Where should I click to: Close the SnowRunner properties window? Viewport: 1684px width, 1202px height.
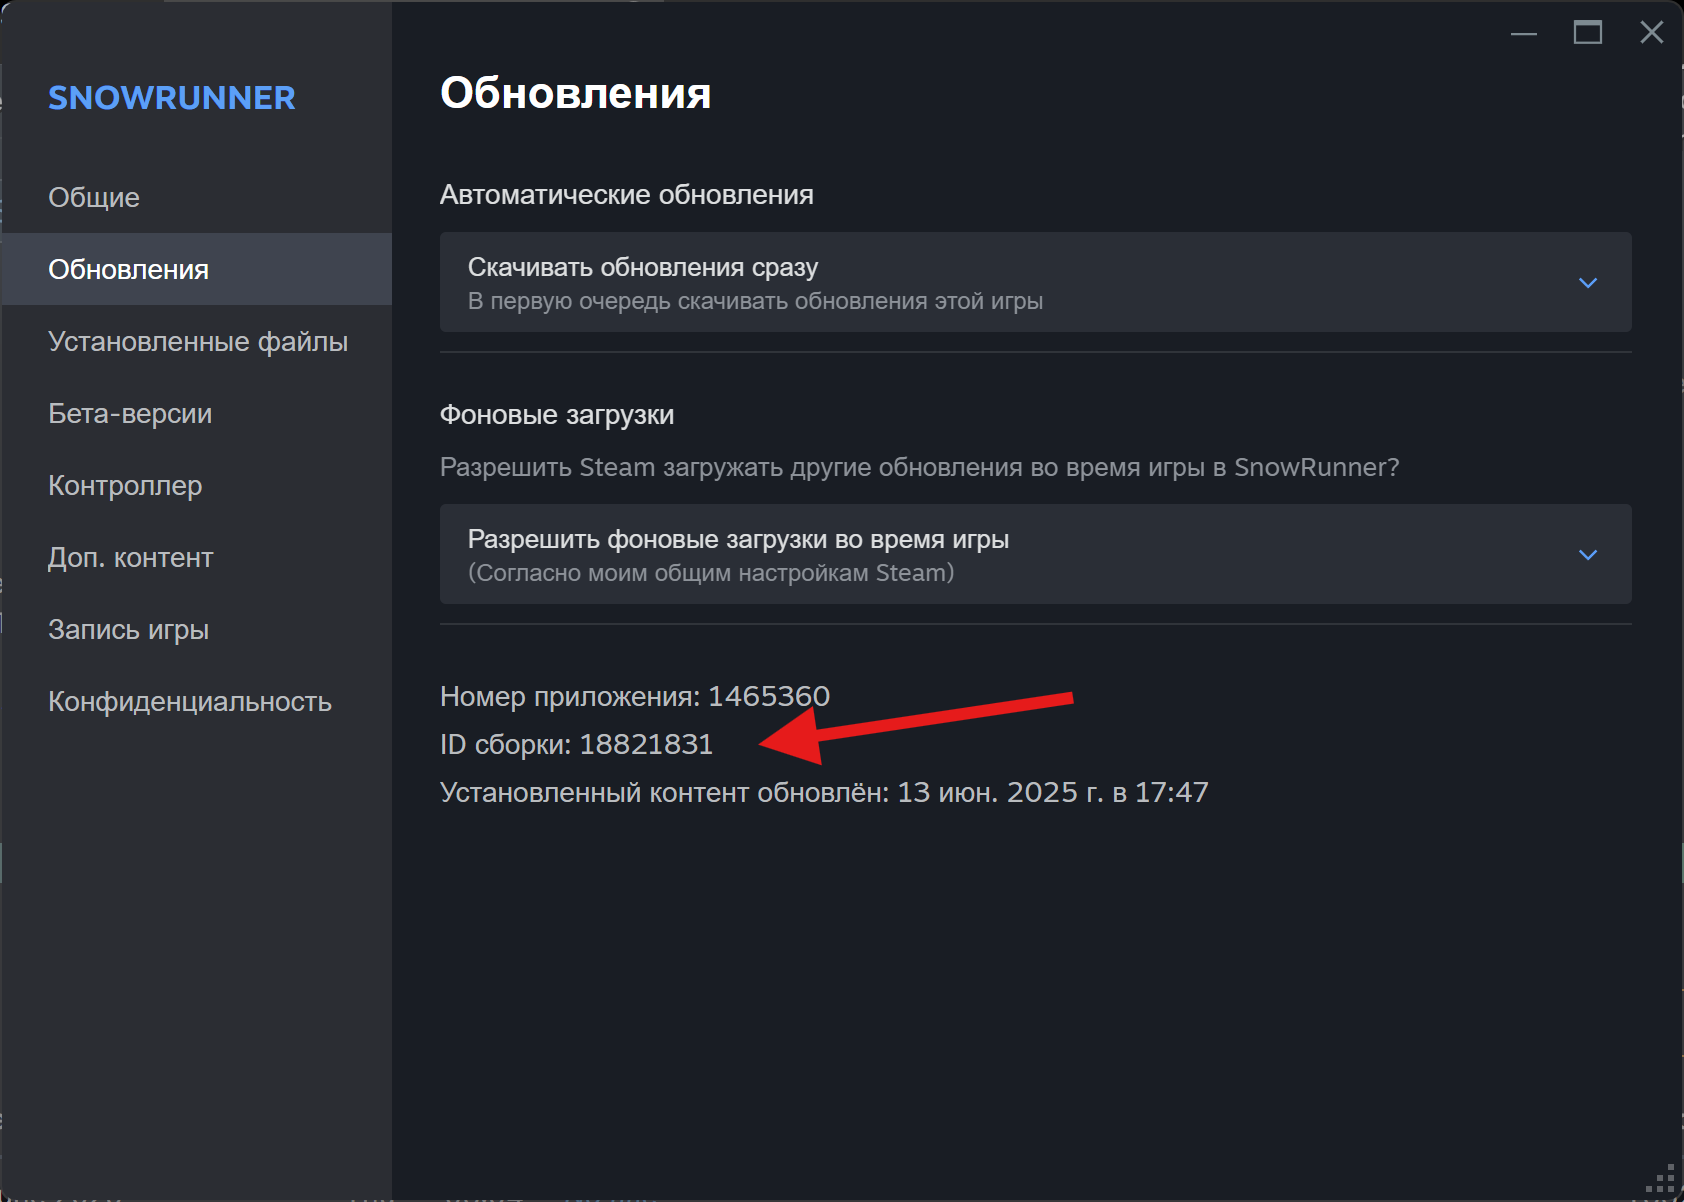[1652, 33]
